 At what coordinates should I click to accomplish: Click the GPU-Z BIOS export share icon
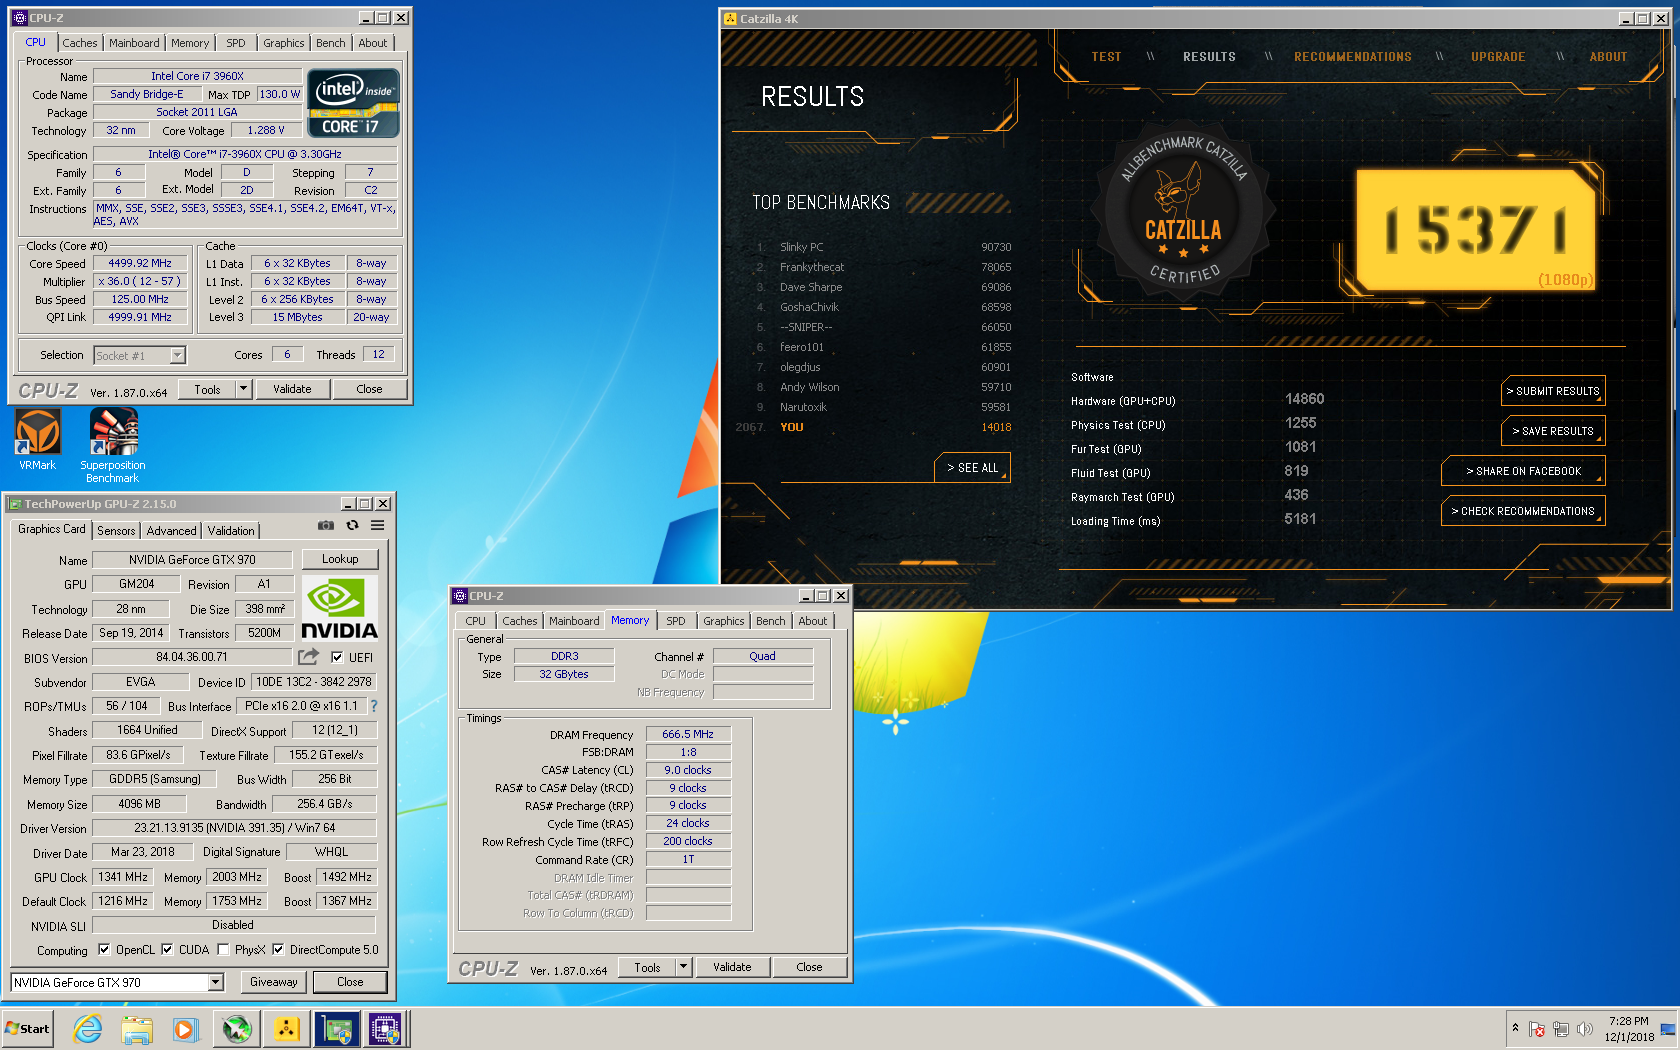pyautogui.click(x=308, y=657)
